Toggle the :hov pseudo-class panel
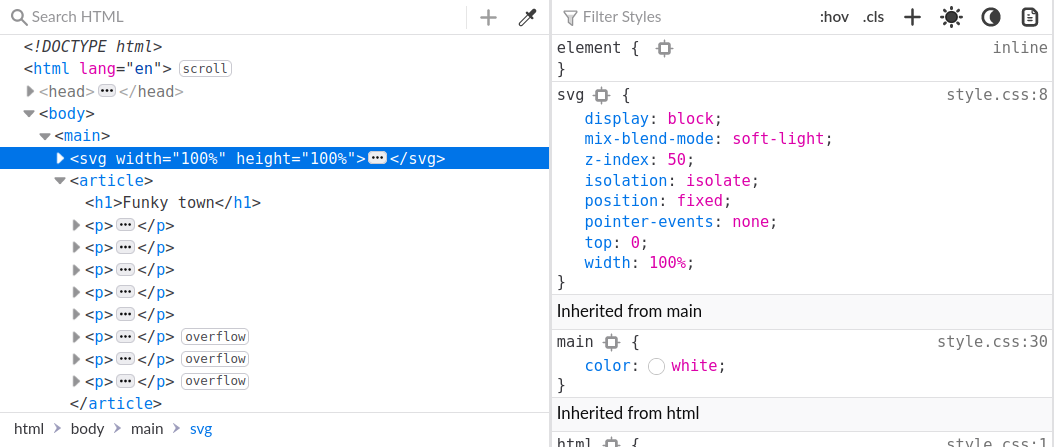 pyautogui.click(x=833, y=17)
